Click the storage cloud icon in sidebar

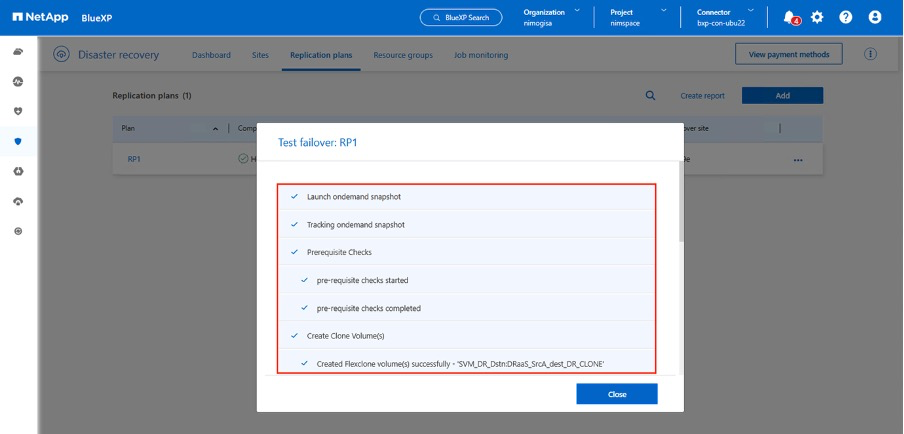[x=18, y=51]
